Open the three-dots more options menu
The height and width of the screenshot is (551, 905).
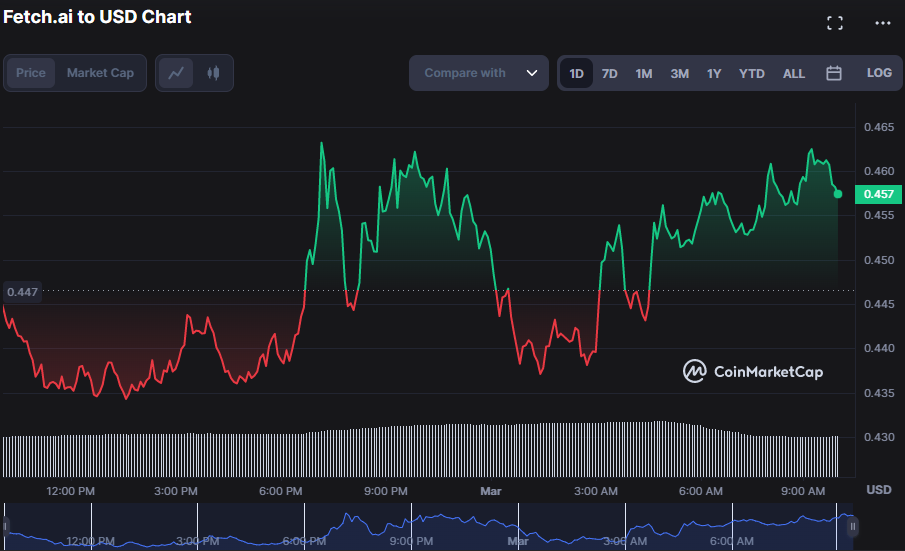pos(881,23)
